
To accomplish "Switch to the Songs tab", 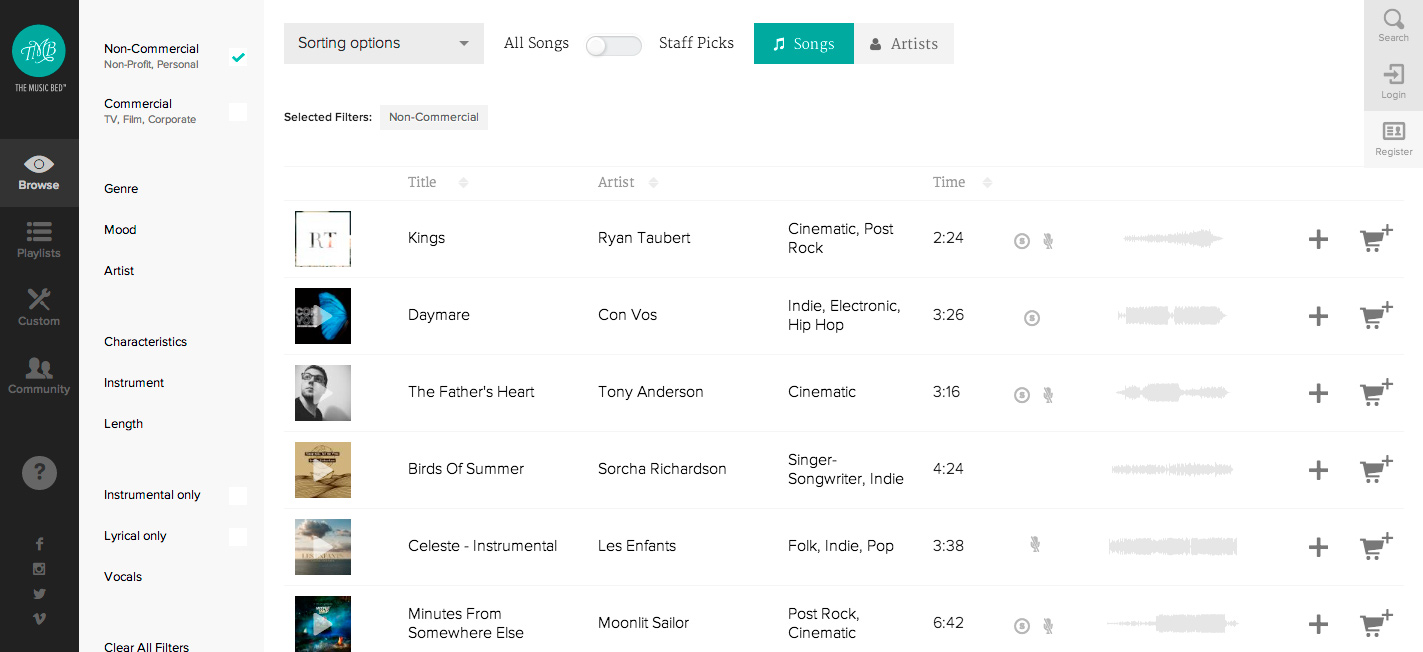I will (804, 43).
